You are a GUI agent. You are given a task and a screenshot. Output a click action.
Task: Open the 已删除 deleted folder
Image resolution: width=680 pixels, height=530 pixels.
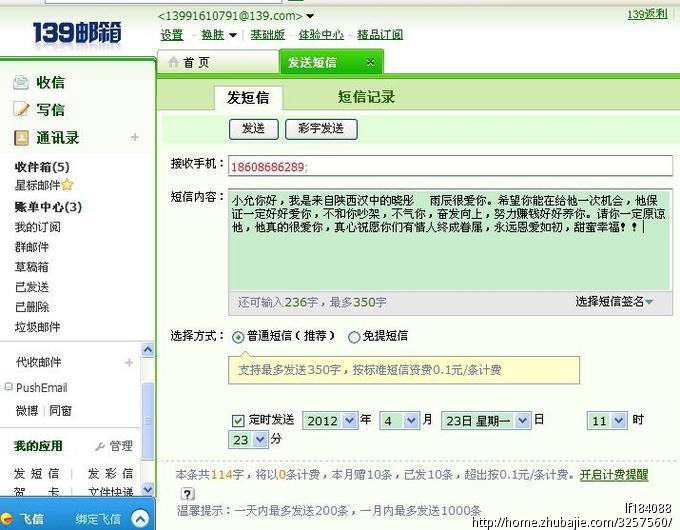coord(32,307)
